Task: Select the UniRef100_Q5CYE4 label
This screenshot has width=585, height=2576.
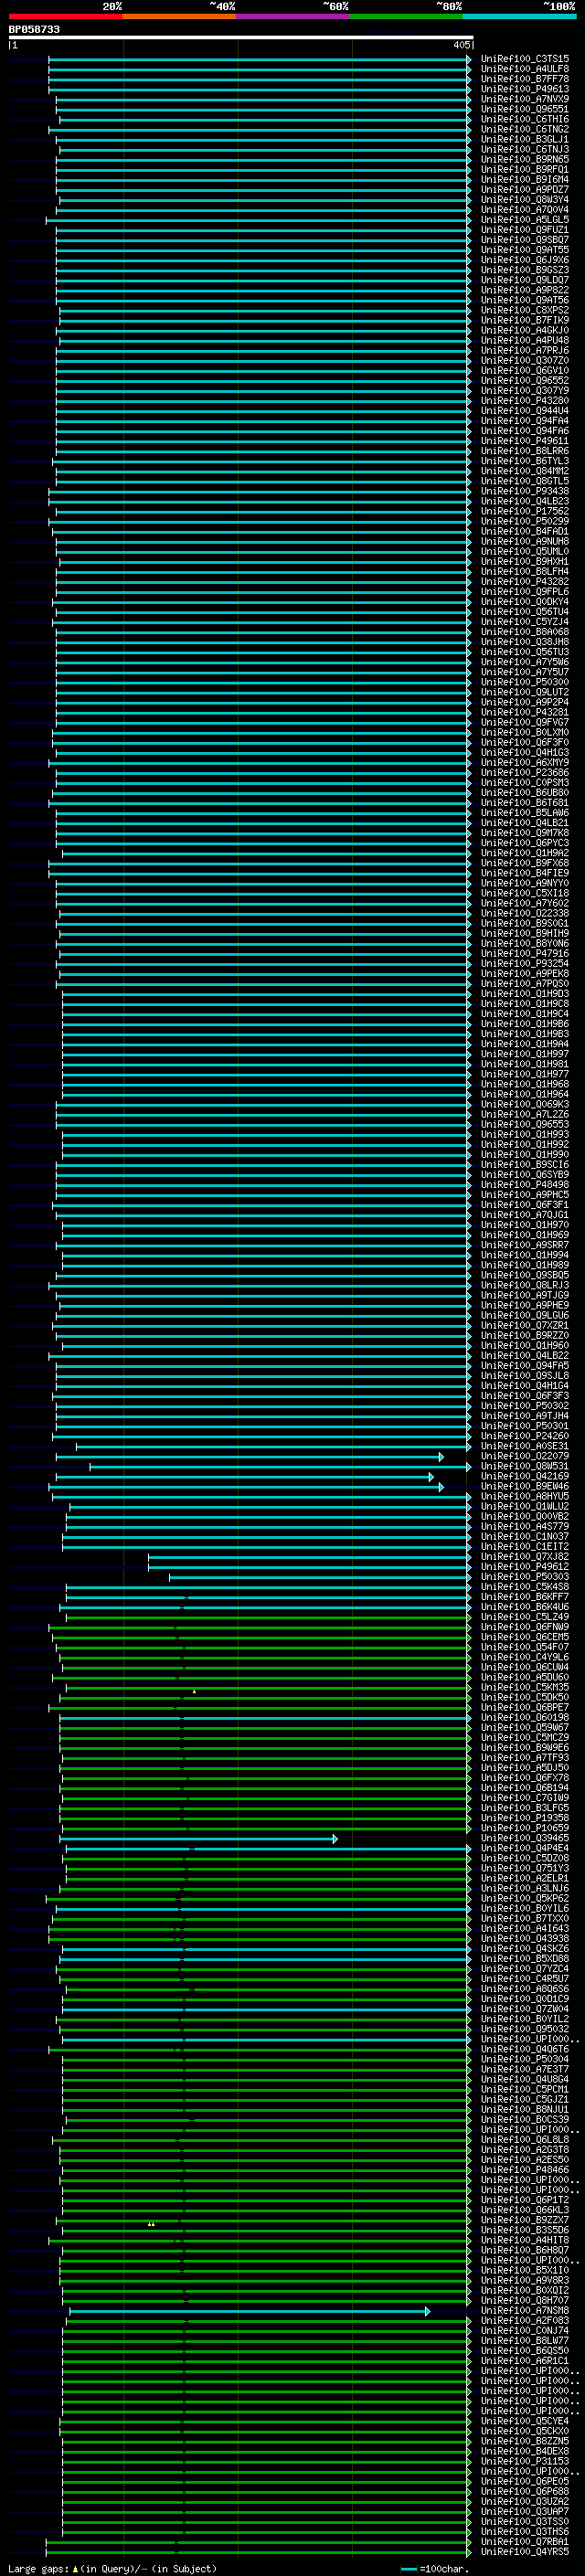Action: coord(524,2421)
